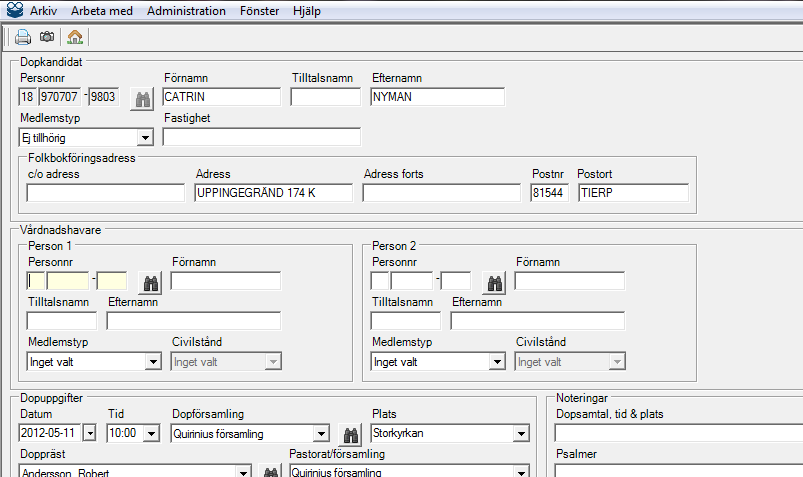Click the Person 1 Personnr middle yellow field
The image size is (803, 477).
click(x=68, y=281)
